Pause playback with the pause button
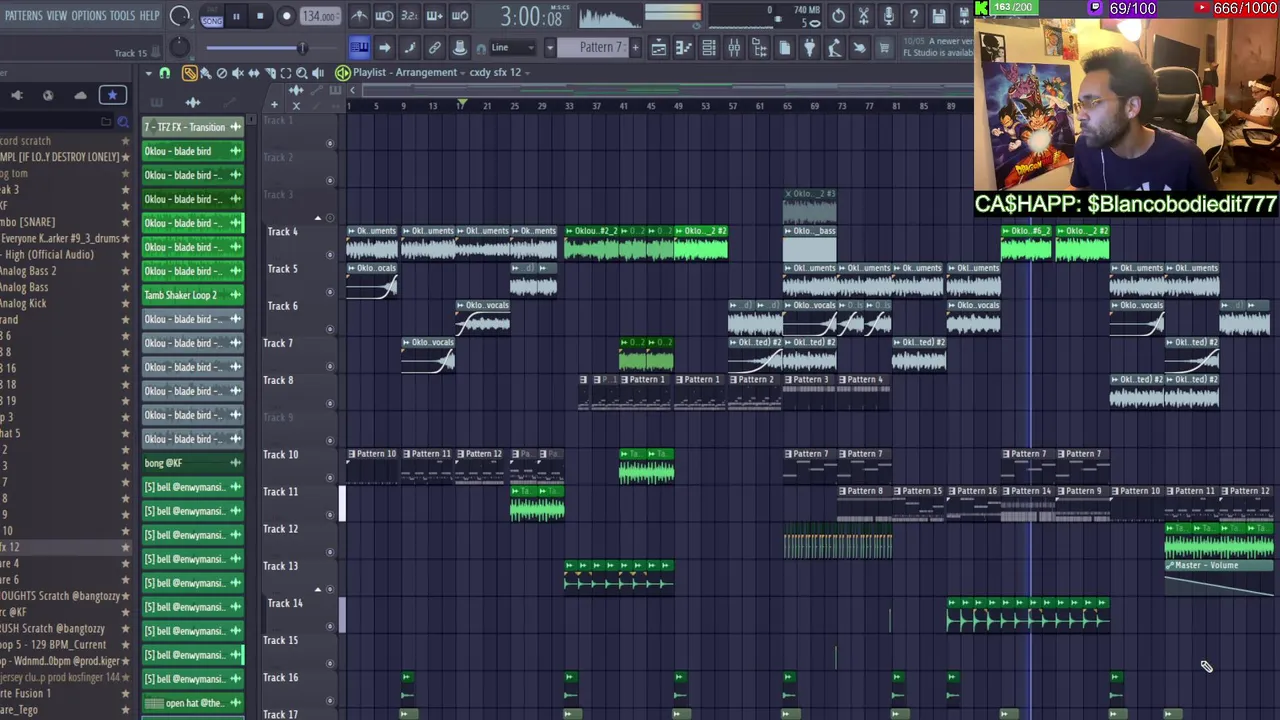Screen dimensions: 1280x720 (x=236, y=16)
